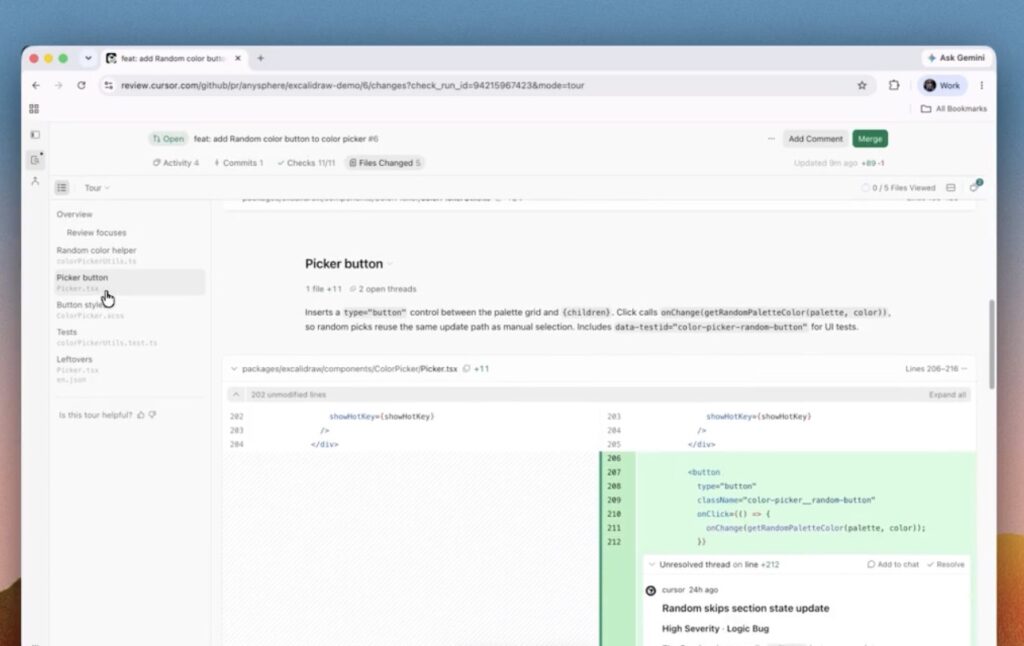Click Add to chat on the thread
Viewport: 1024px width, 646px height.
tap(893, 564)
